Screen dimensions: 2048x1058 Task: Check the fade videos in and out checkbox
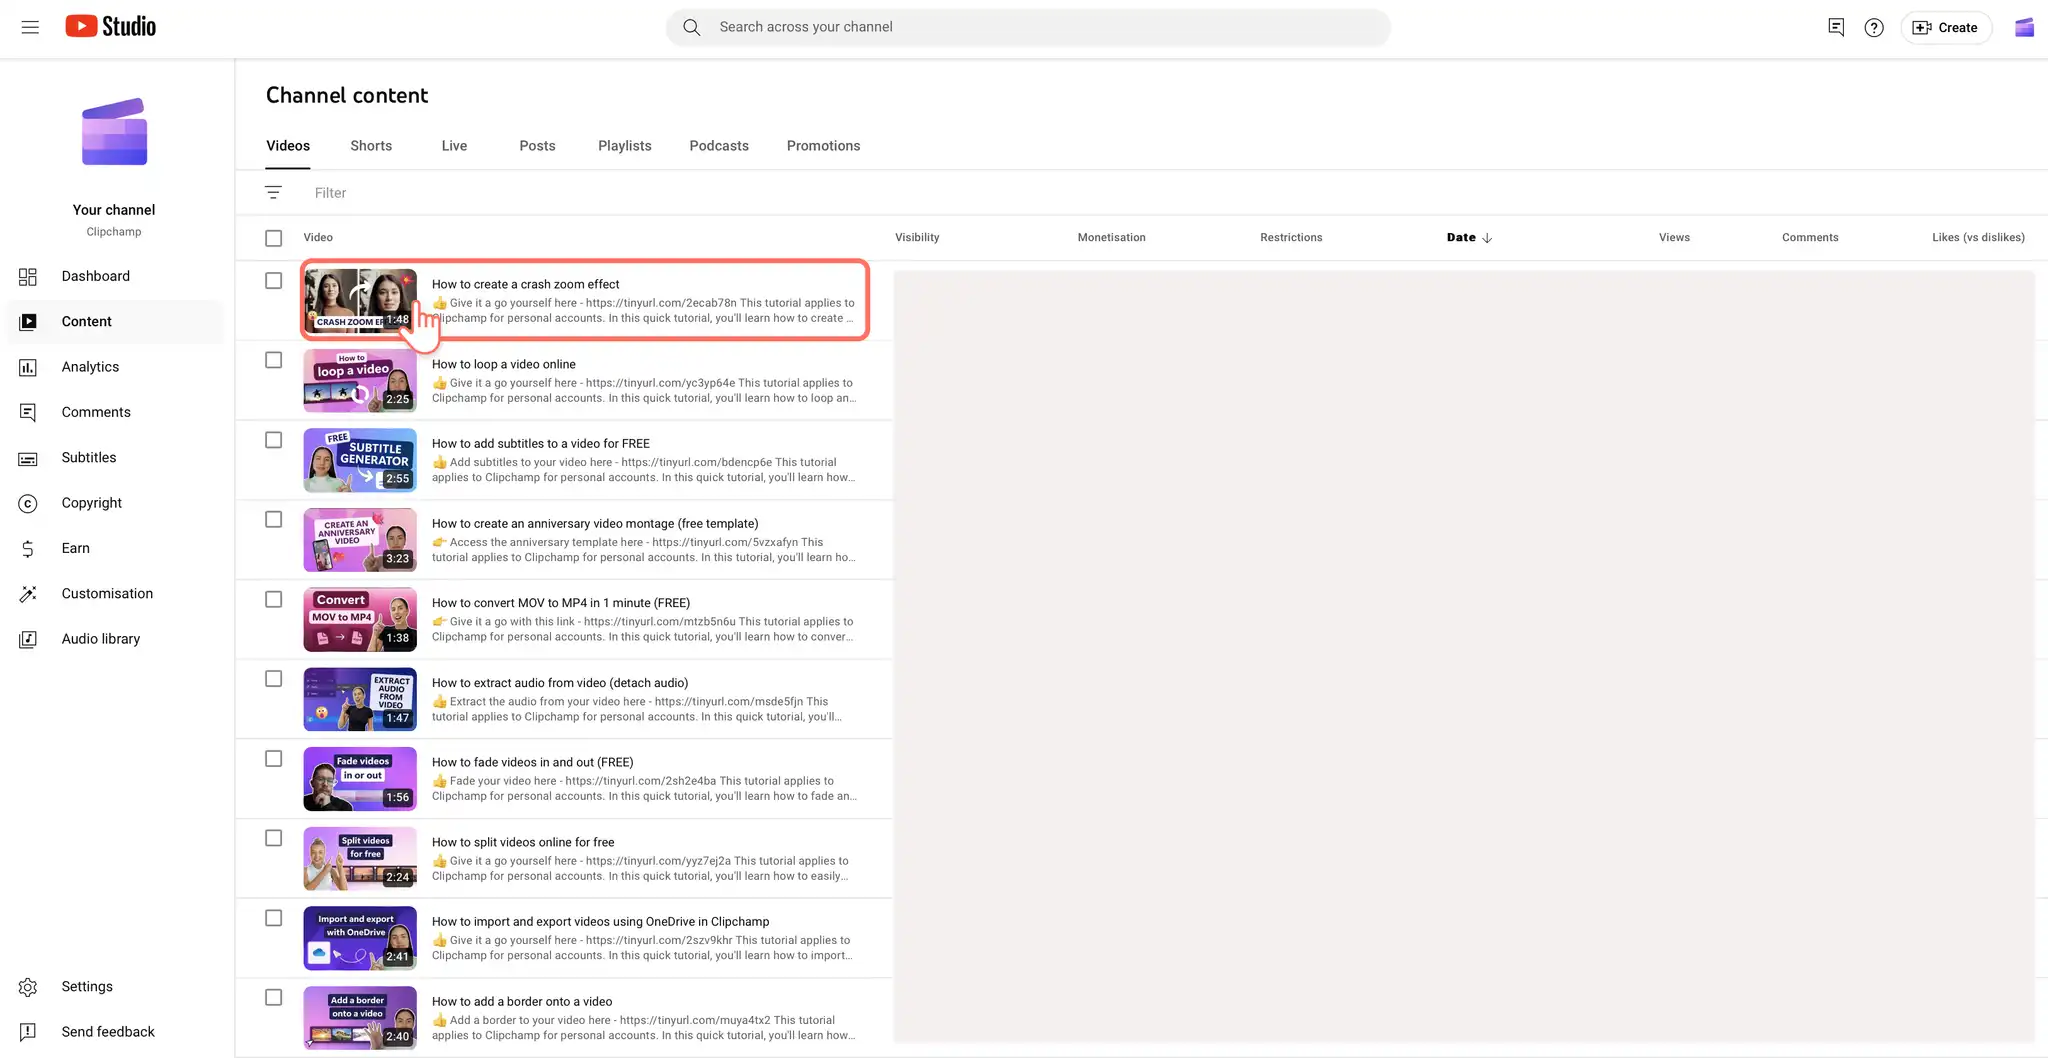coord(273,759)
